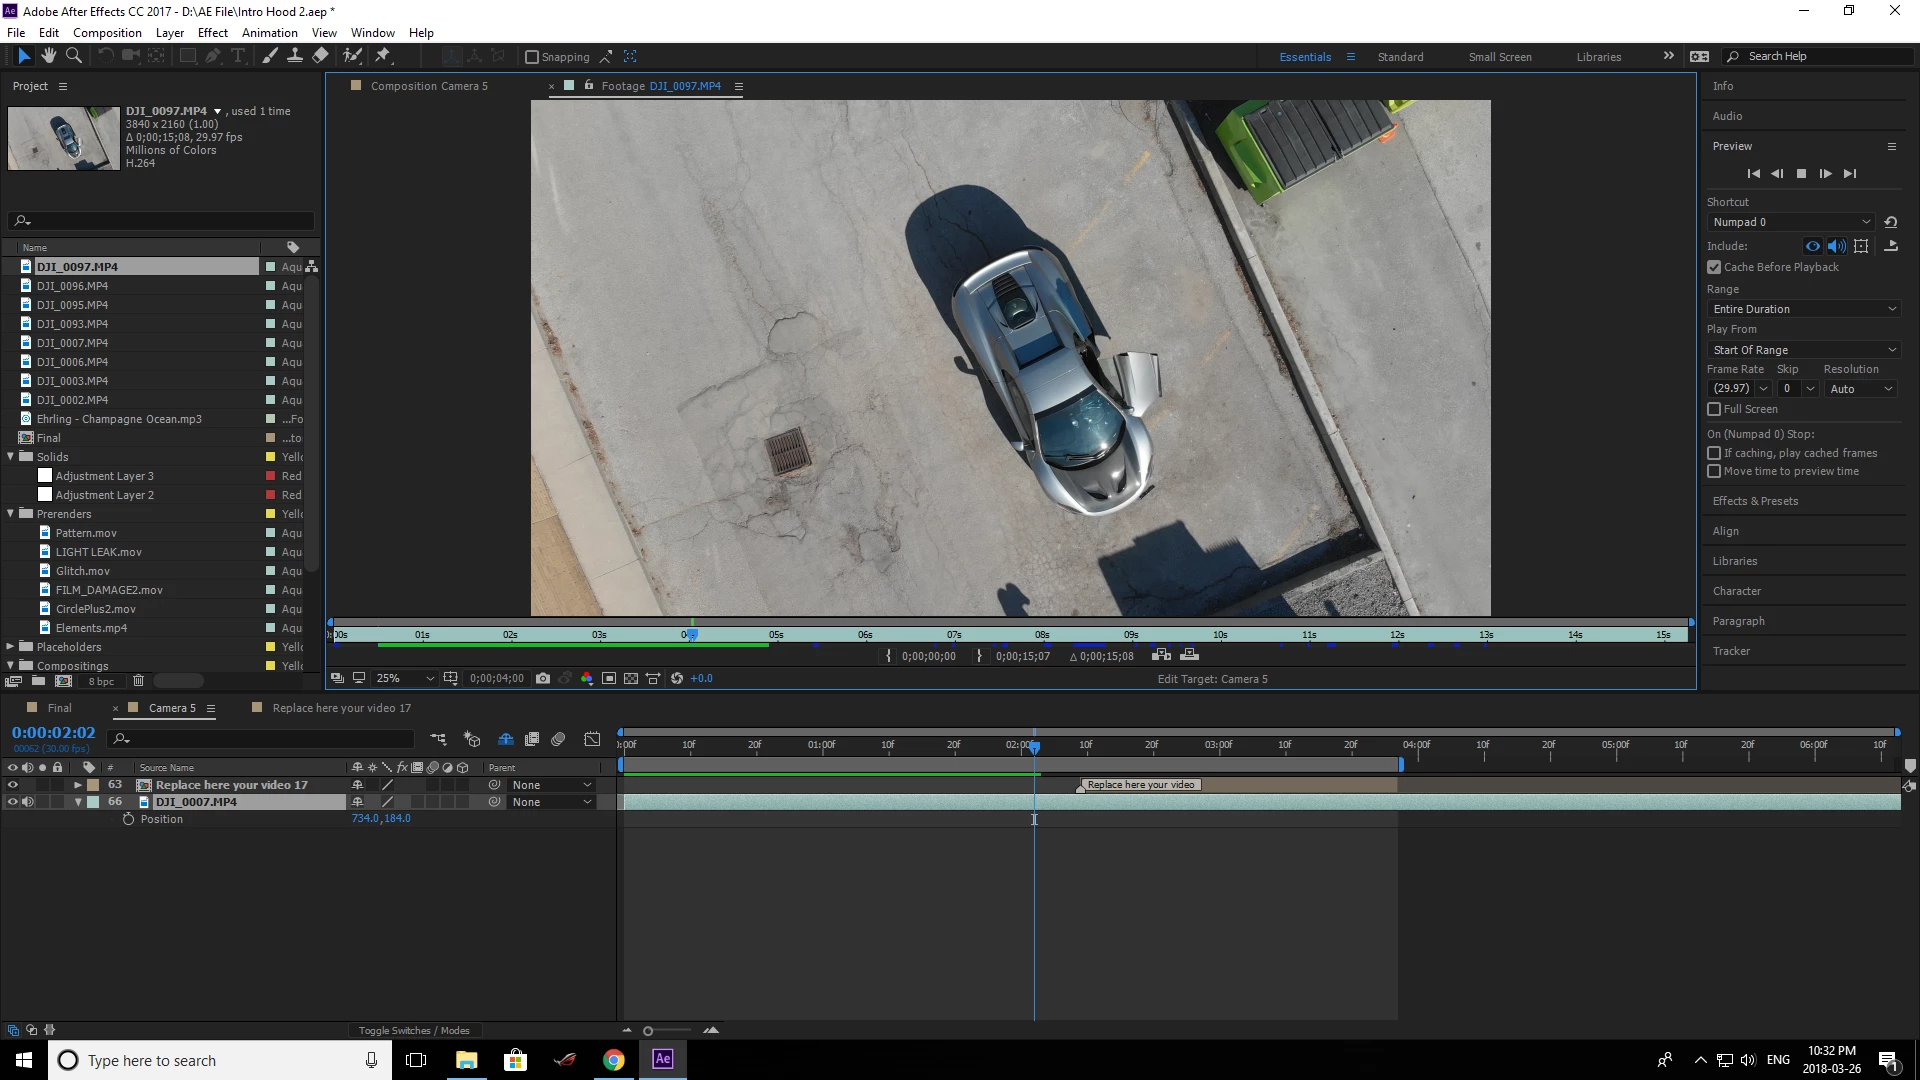Open the Composition menu

(107, 32)
